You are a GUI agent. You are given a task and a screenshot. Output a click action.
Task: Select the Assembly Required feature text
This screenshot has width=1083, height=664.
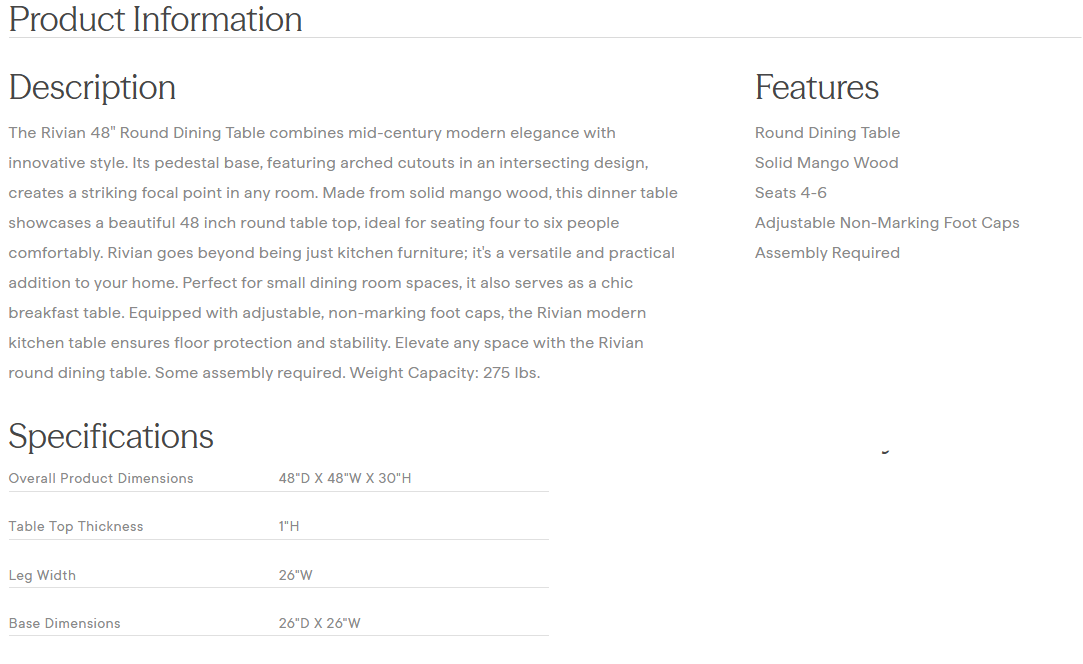[827, 253]
